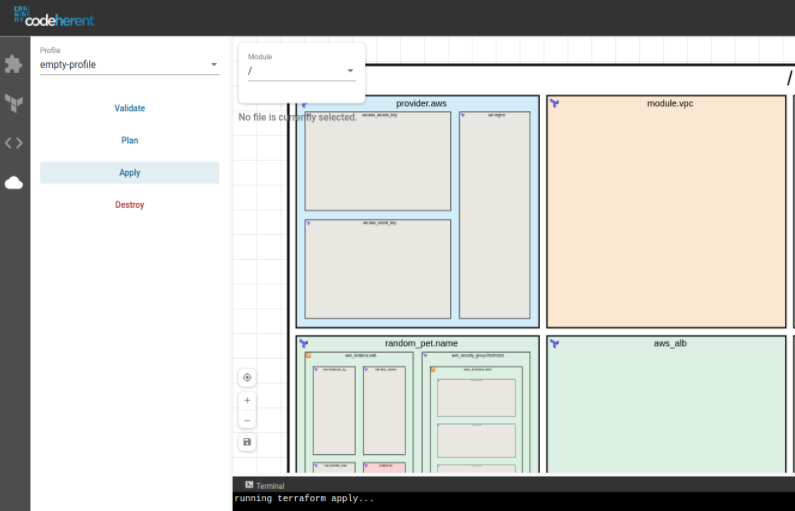This screenshot has height=511, width=795.
Task: Switch to the Terminal tab
Action: pyautogui.click(x=265, y=485)
